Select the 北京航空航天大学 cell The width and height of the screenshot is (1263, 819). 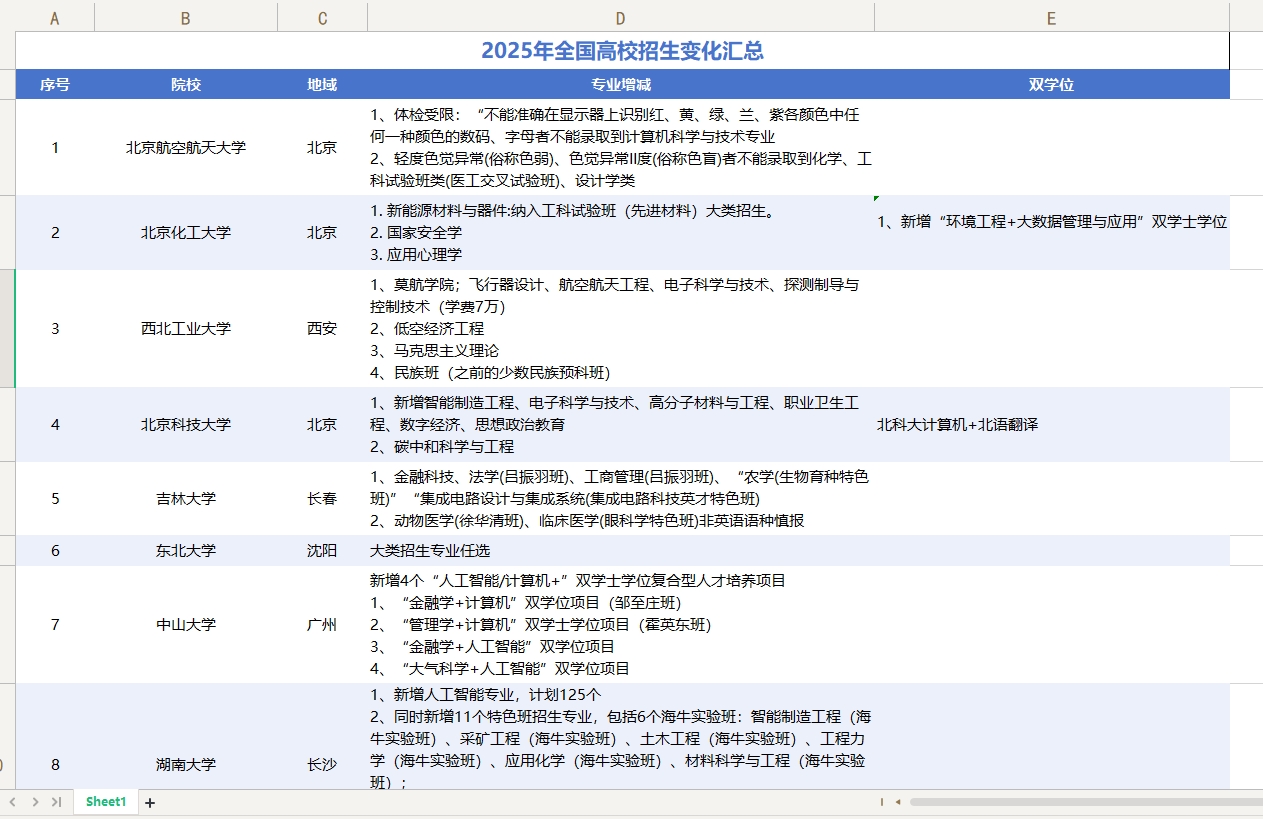[185, 147]
